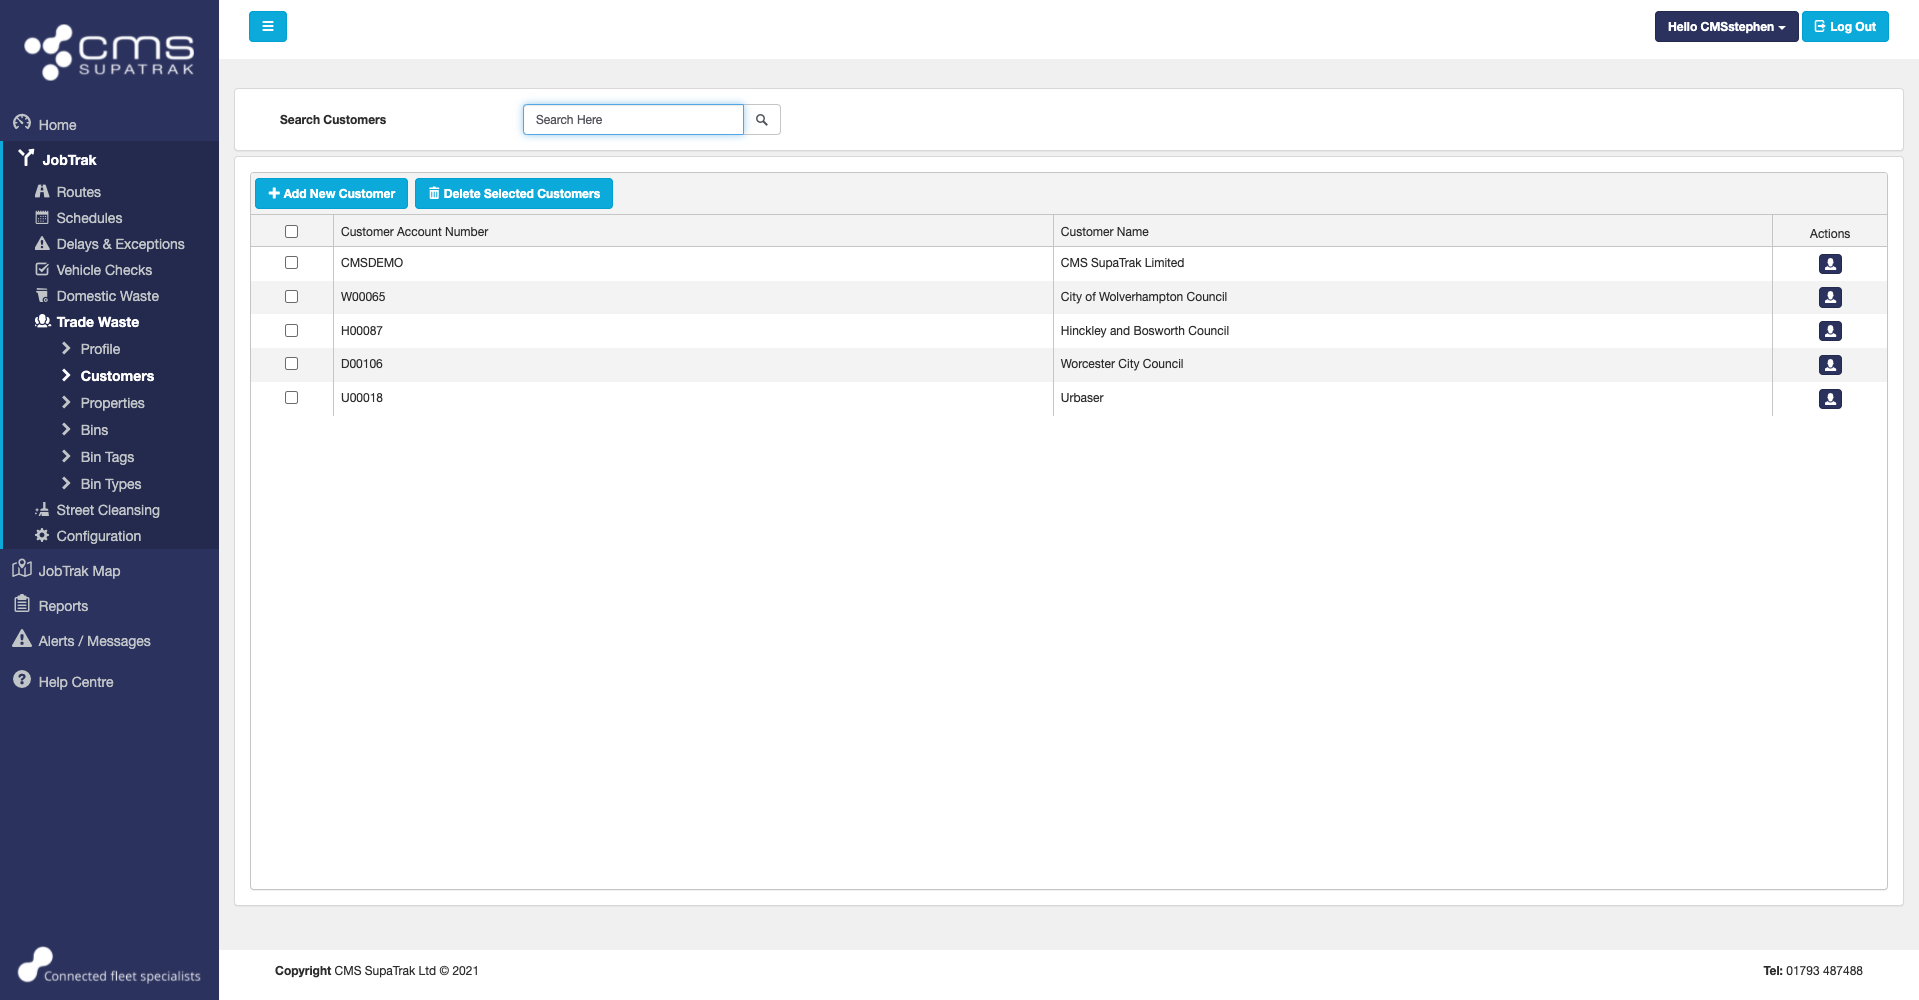This screenshot has height=1000, width=1919.
Task: Expand the Bins submenu chevron
Action: 66,429
